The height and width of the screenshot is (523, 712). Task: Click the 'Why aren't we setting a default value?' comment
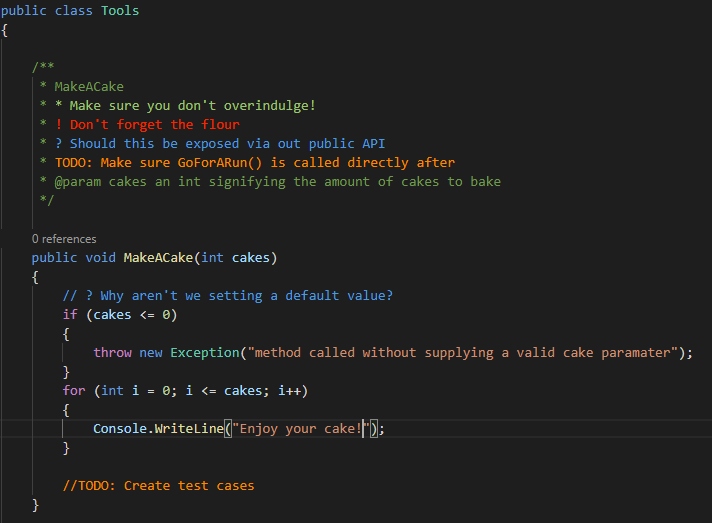click(x=227, y=296)
